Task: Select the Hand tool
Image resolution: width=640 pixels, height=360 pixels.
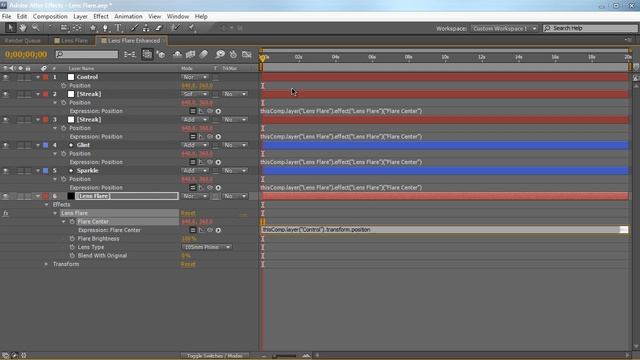Action: (x=23, y=28)
